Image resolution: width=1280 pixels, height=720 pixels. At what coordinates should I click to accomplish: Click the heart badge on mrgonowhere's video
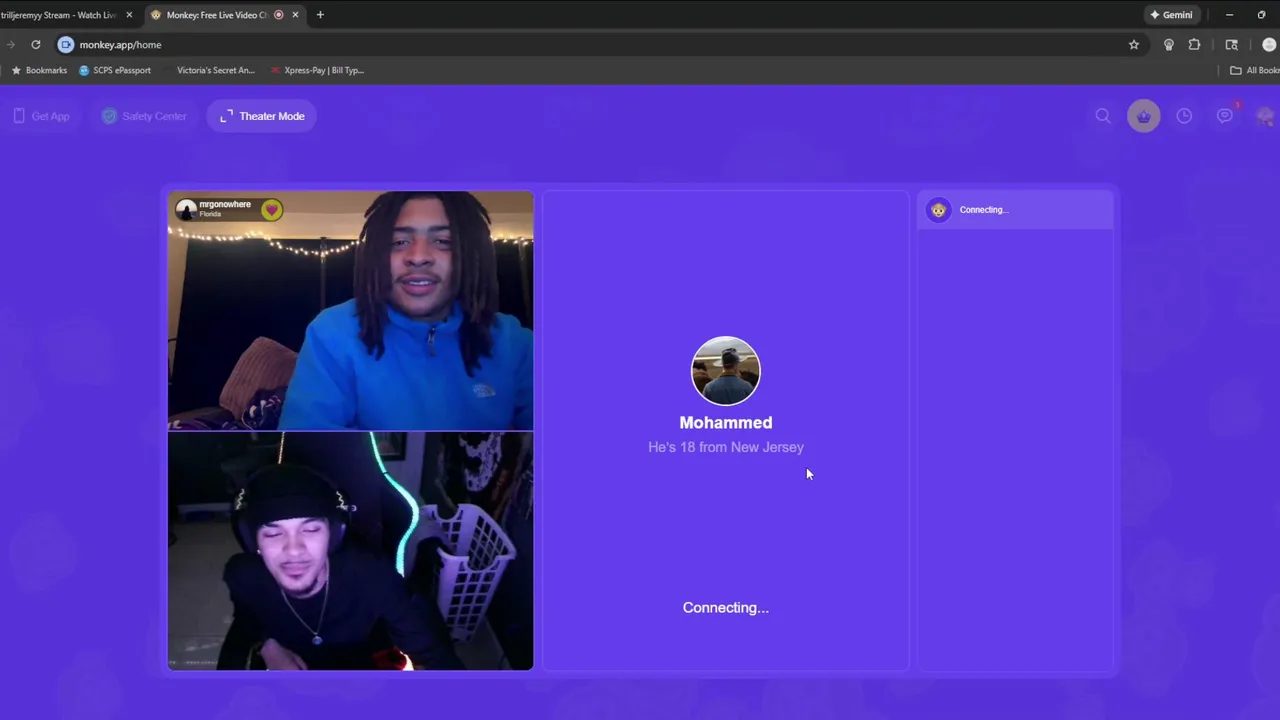point(272,209)
